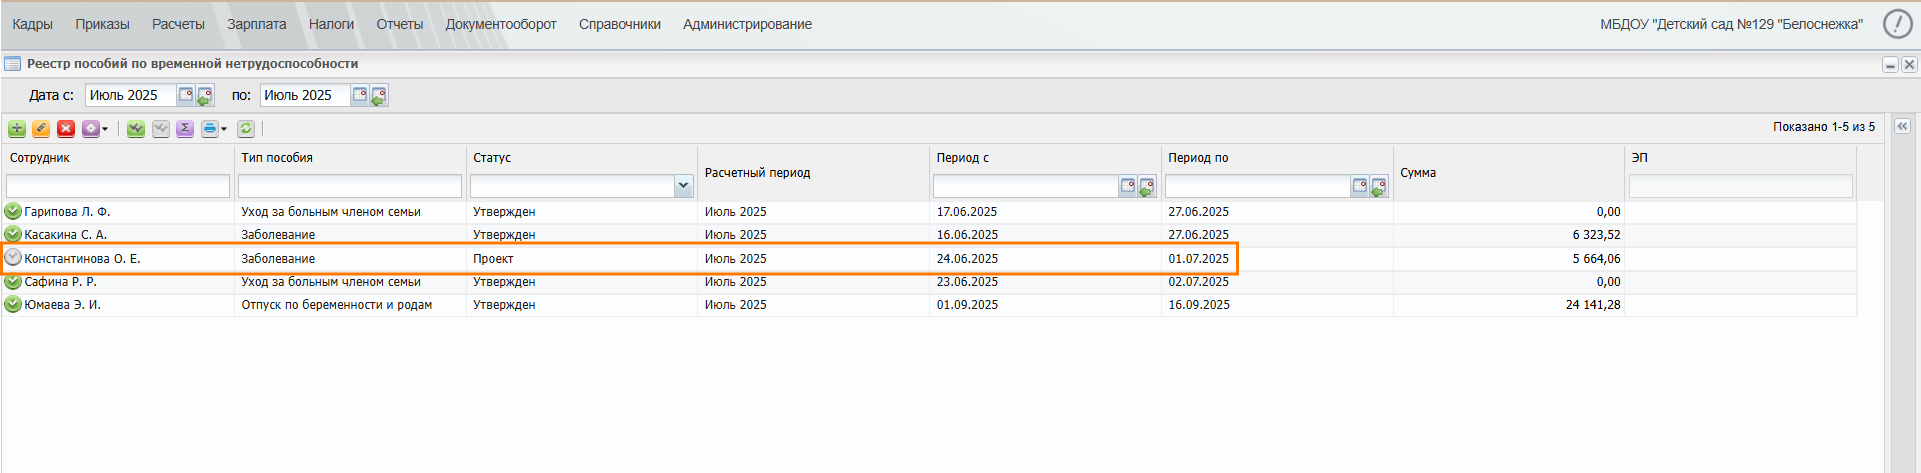
Task: Open the calendar picker for 'по' date
Action: click(x=360, y=95)
